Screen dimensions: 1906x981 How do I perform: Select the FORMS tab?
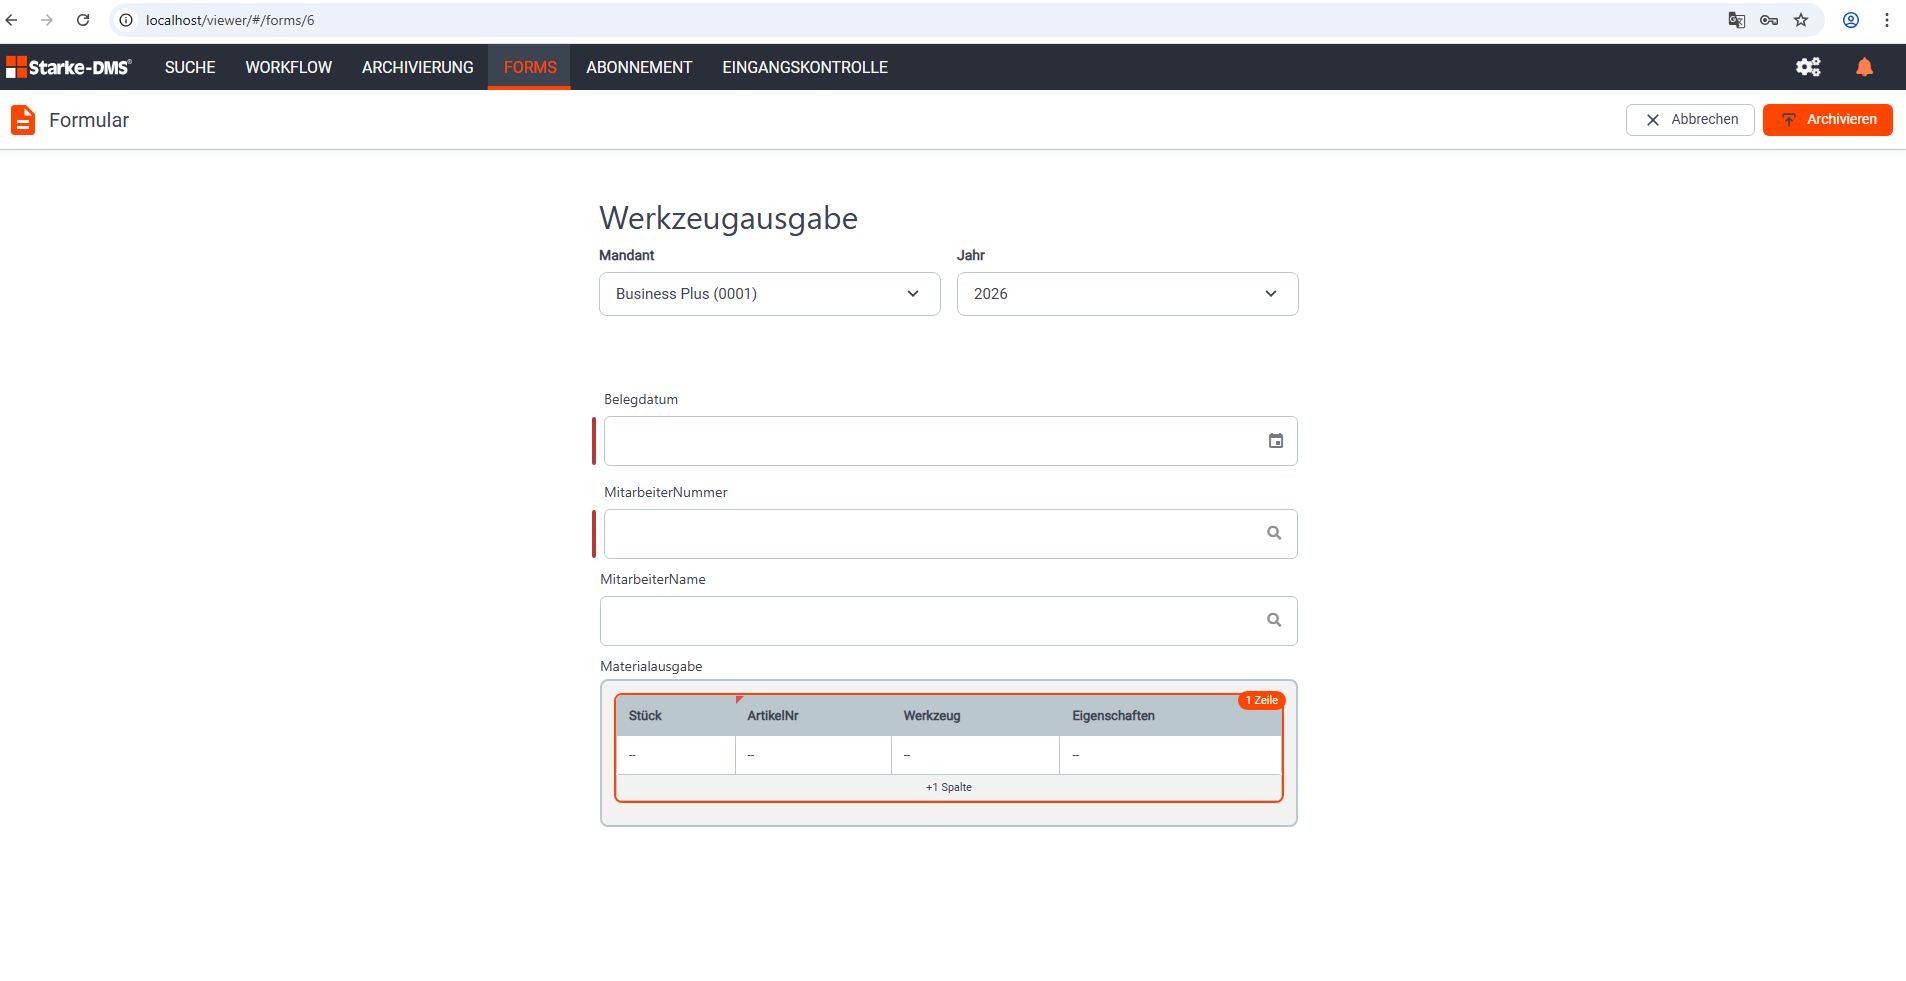point(530,67)
